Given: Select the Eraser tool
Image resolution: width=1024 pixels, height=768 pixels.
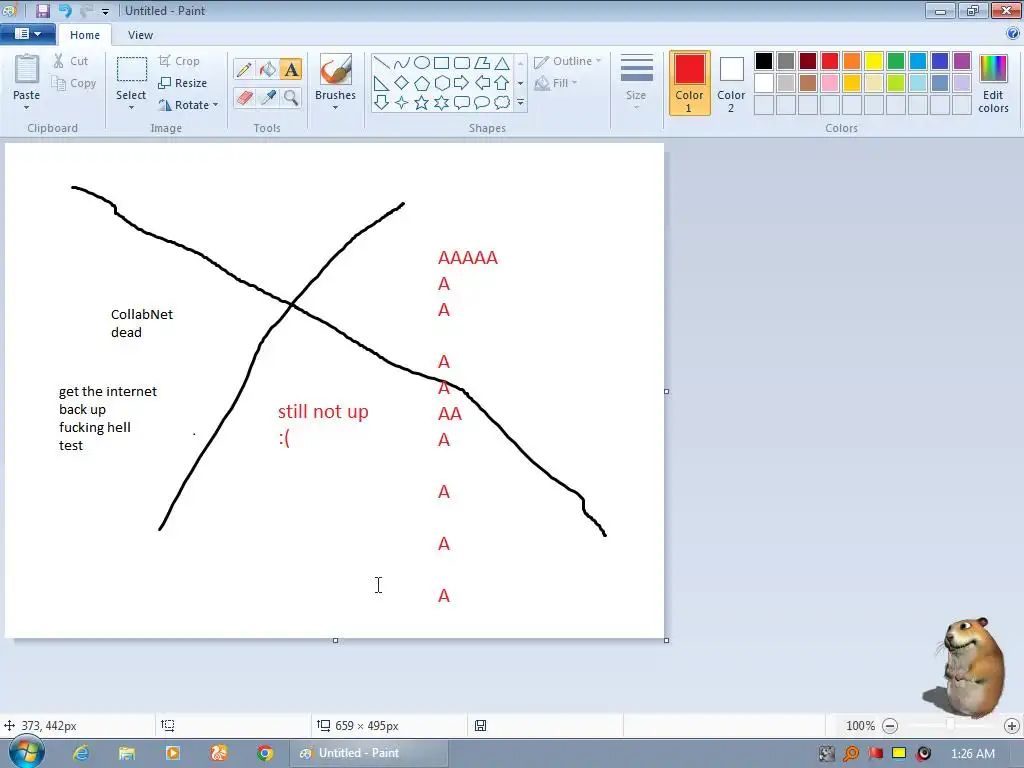Looking at the screenshot, I should pos(244,98).
